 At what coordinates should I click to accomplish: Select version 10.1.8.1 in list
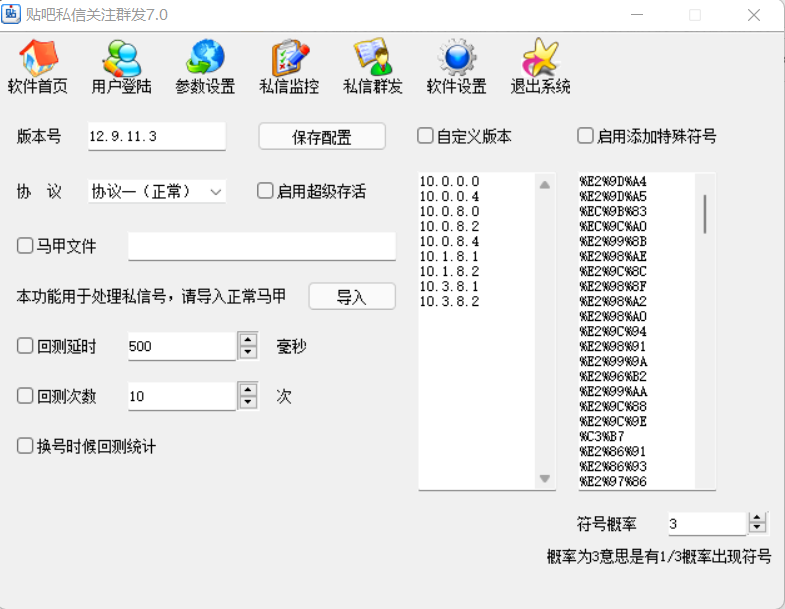[449, 256]
